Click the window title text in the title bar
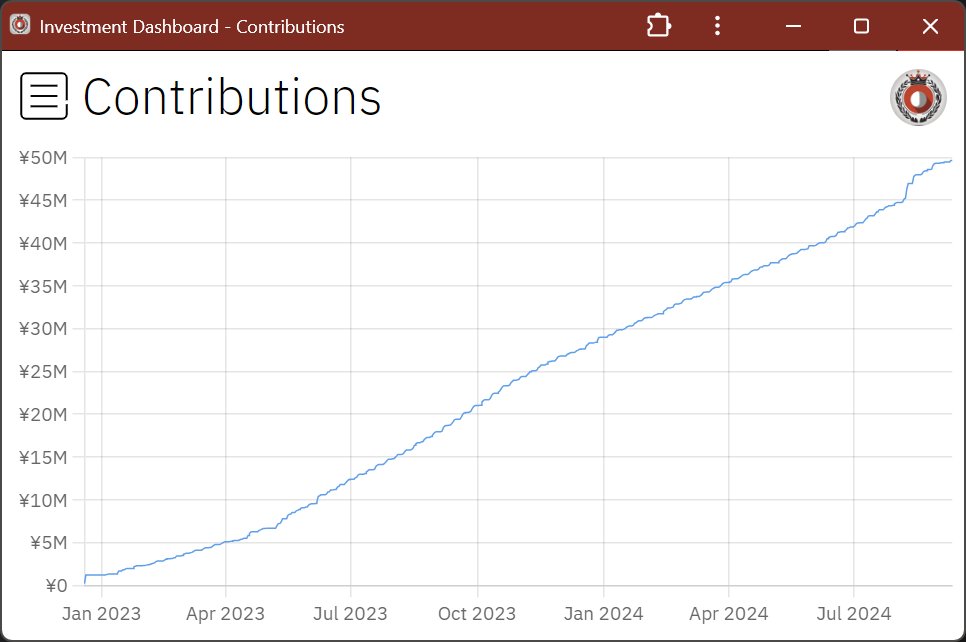Image resolution: width=966 pixels, height=642 pixels. point(192,27)
